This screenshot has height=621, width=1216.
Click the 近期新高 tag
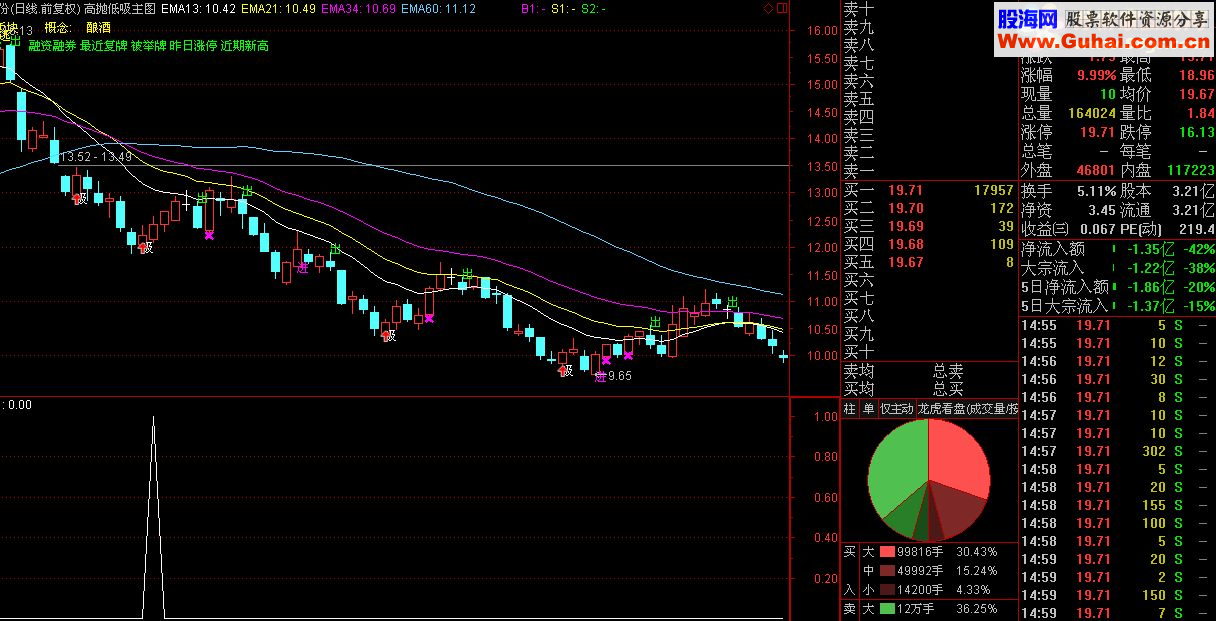click(x=245, y=46)
